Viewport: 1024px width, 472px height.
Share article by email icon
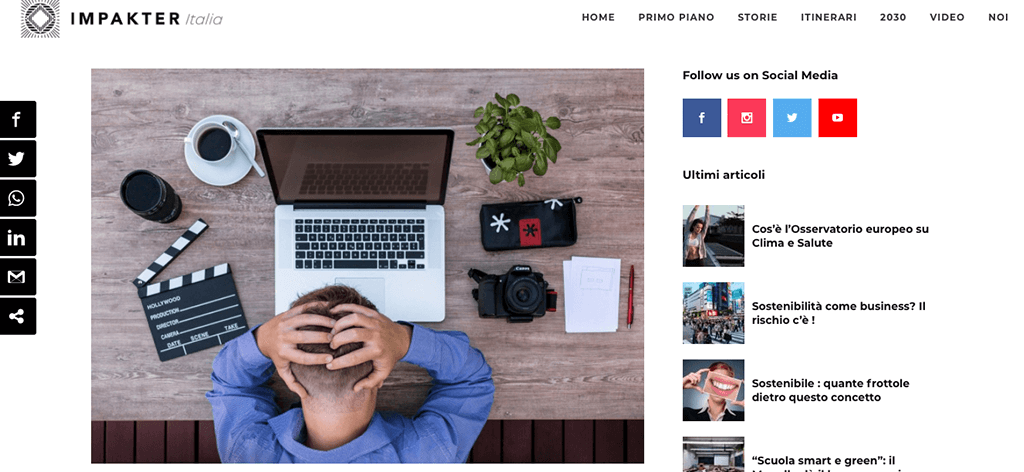point(18,277)
